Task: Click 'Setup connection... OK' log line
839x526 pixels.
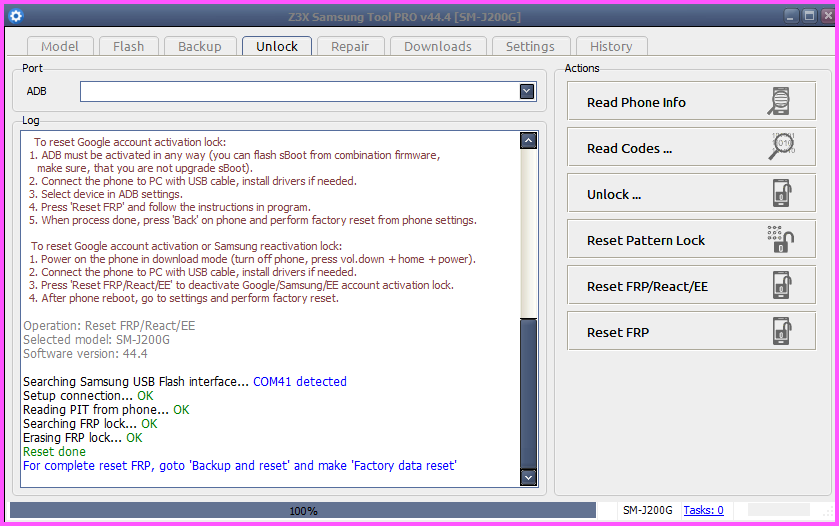Action: (x=88, y=396)
